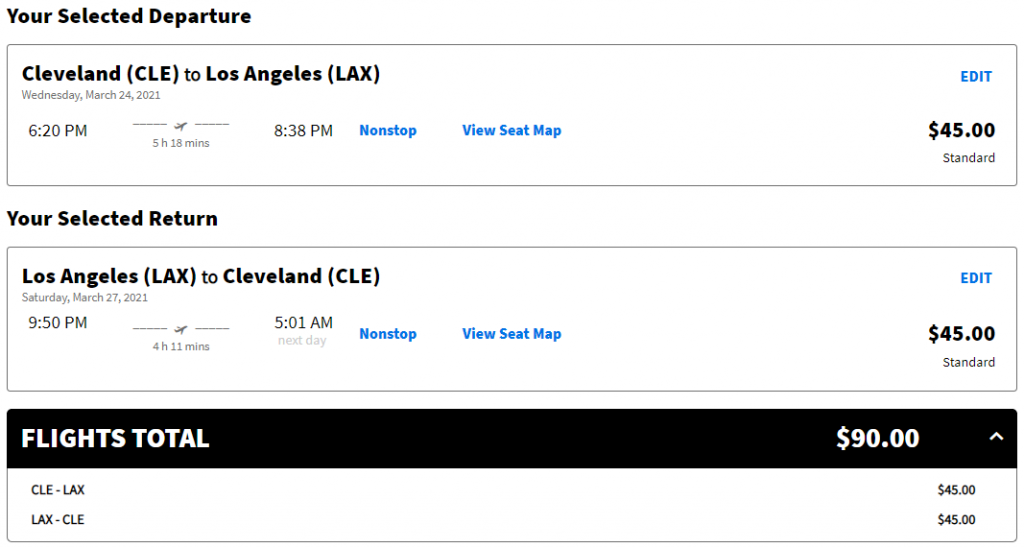This screenshot has height=548, width=1024.
Task: View Seat Map for LAX to CLE
Action: pyautogui.click(x=512, y=334)
